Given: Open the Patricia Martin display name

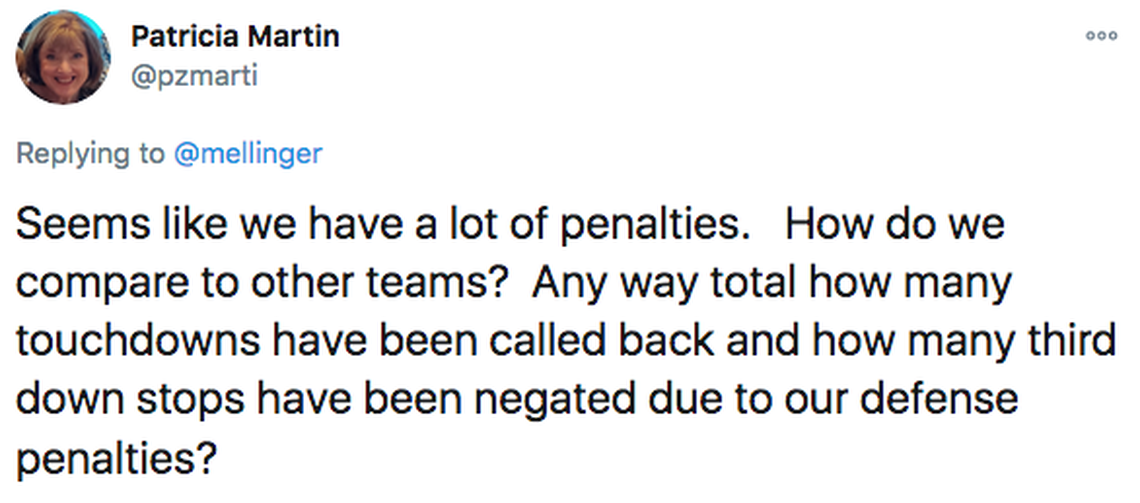Looking at the screenshot, I should pyautogui.click(x=235, y=37).
